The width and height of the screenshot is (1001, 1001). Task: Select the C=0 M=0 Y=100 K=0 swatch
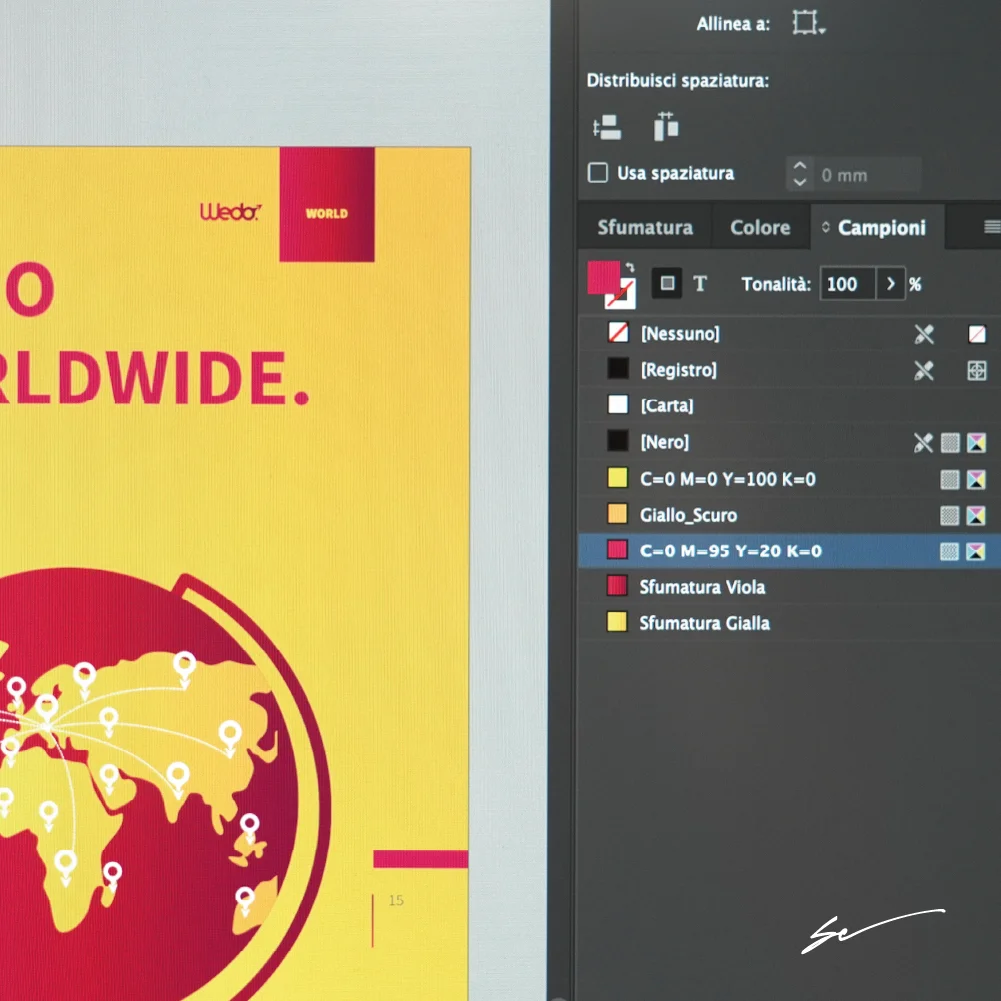point(789,479)
